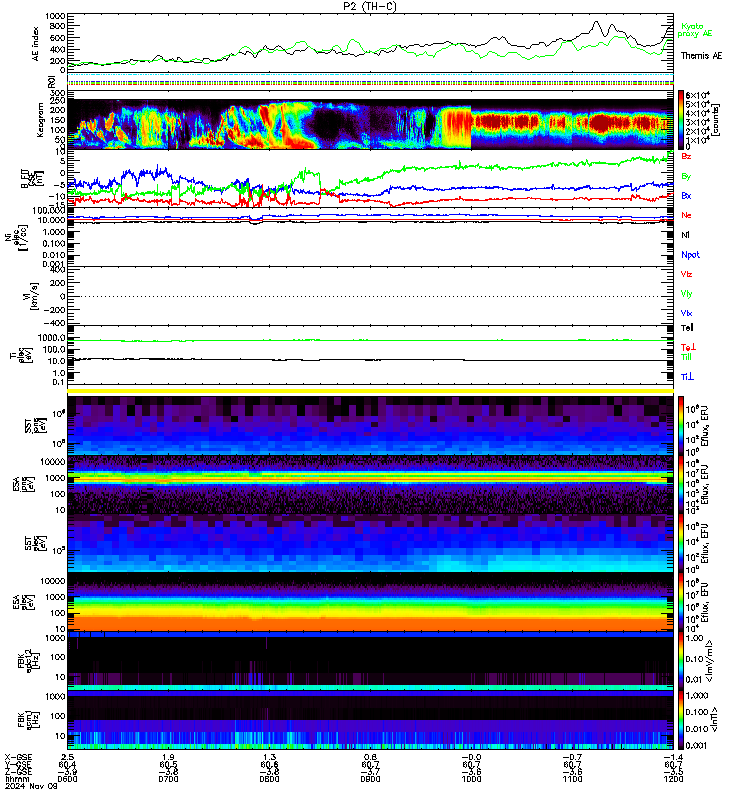
Task: Click the plot title P2 (TH-C)
Action: pyautogui.click(x=369, y=6)
